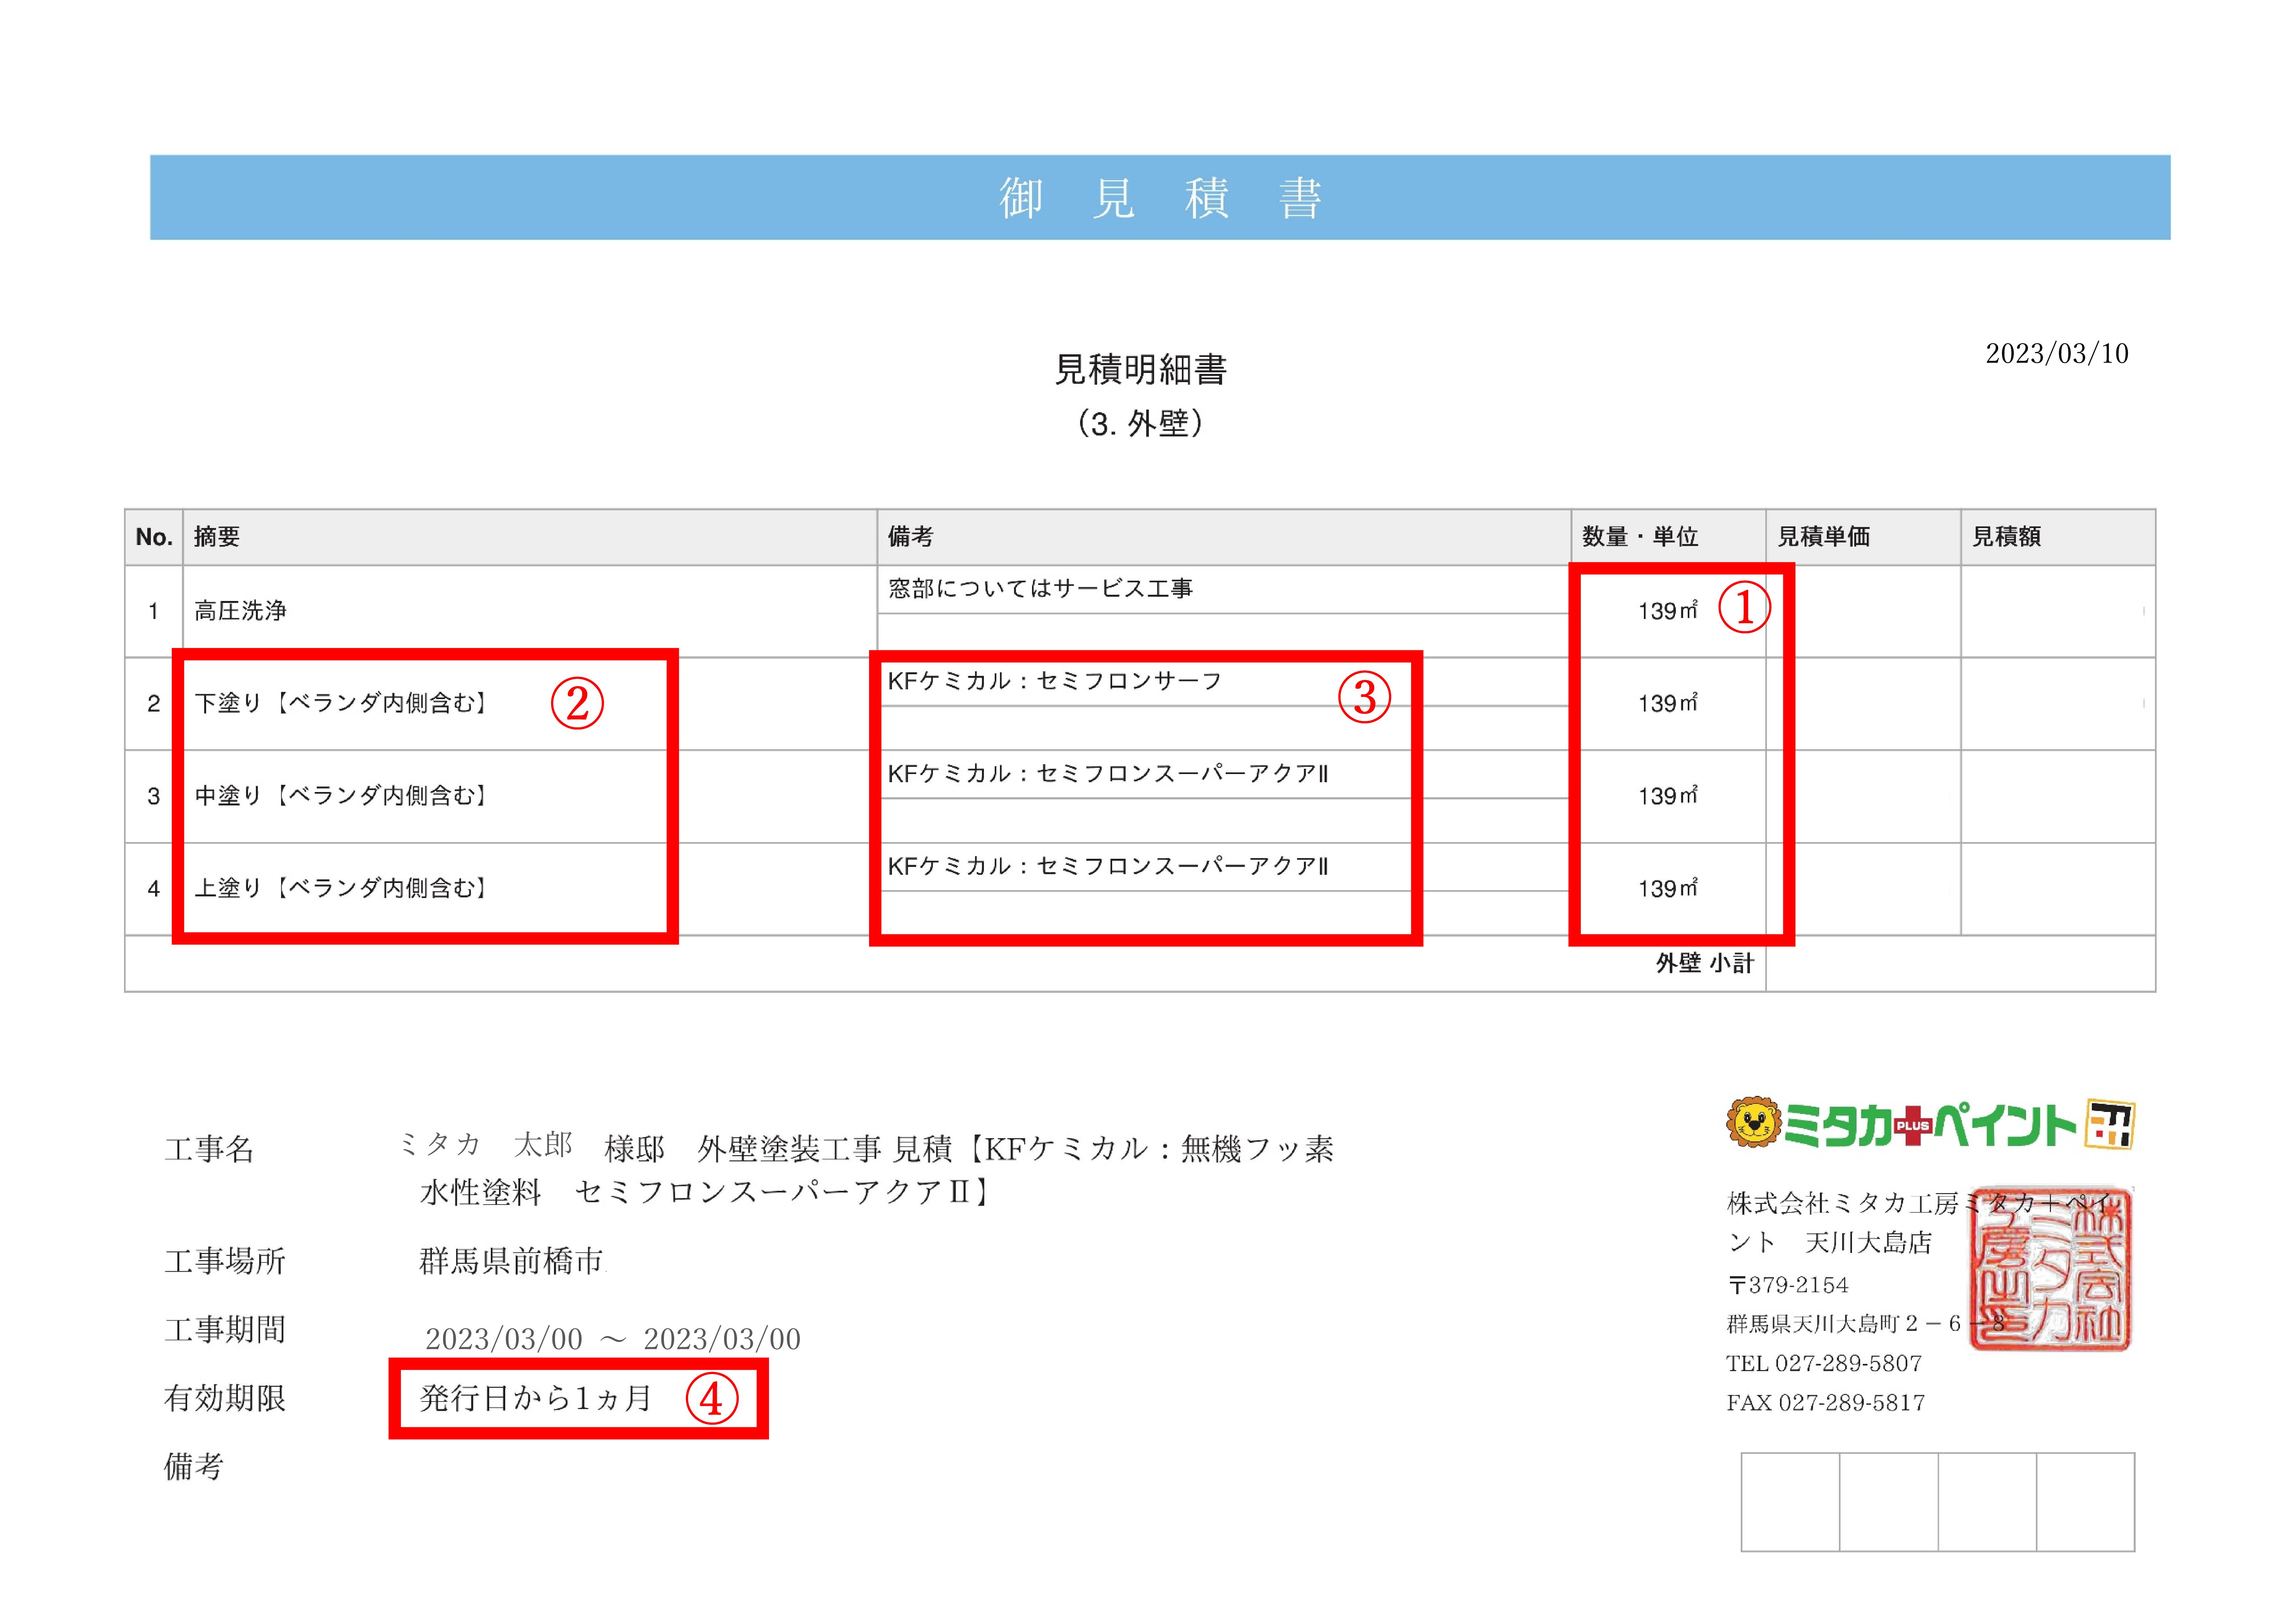This screenshot has width=2296, height=1622.
Task: Select KFケミカル:セミフロンサーフ note
Action: pyautogui.click(x=1055, y=681)
